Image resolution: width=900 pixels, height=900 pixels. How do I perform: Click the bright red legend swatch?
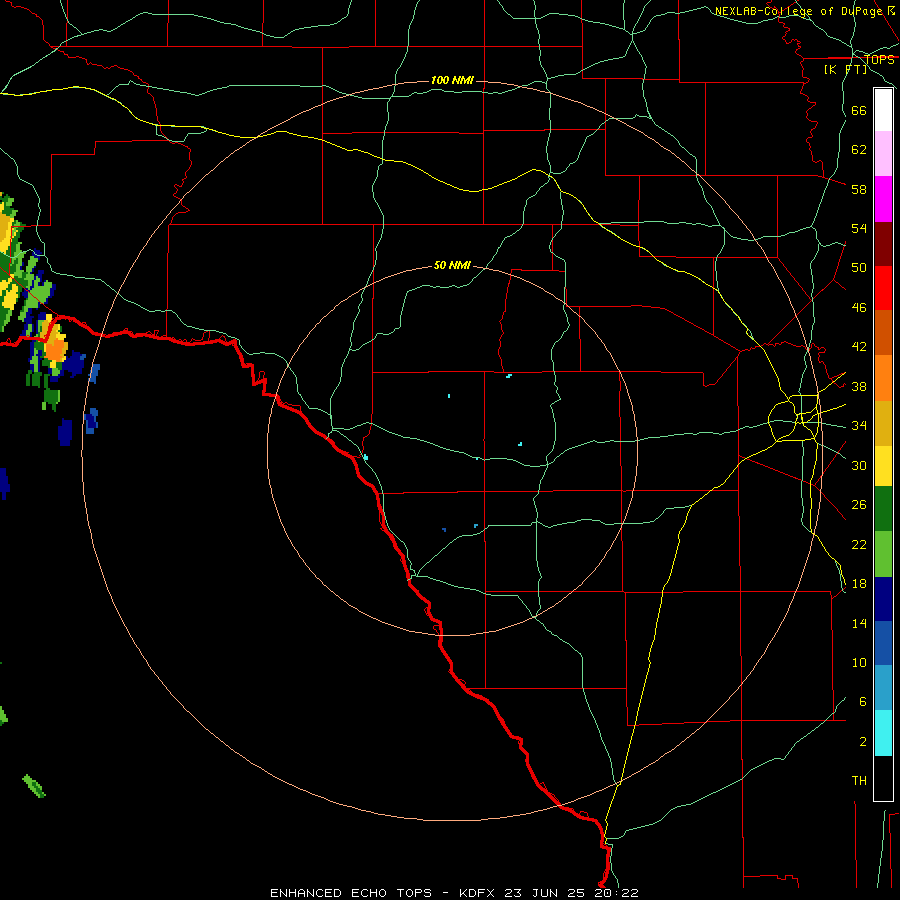883,288
